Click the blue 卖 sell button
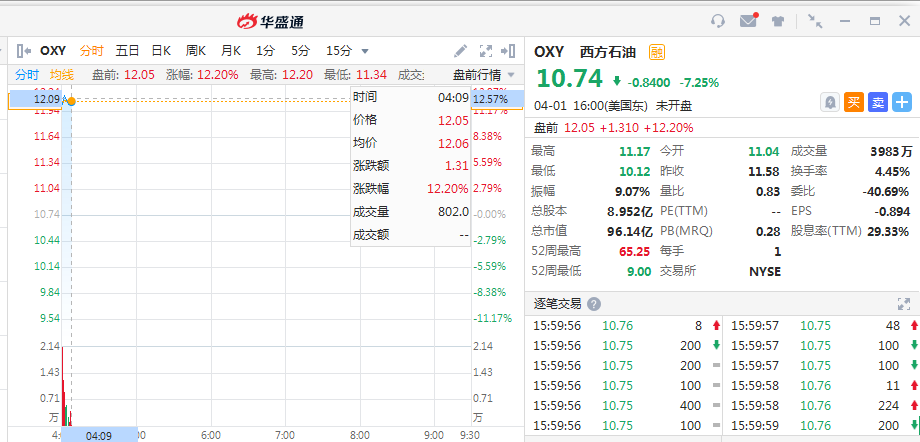Viewport: 920px width, 442px height. [x=877, y=102]
